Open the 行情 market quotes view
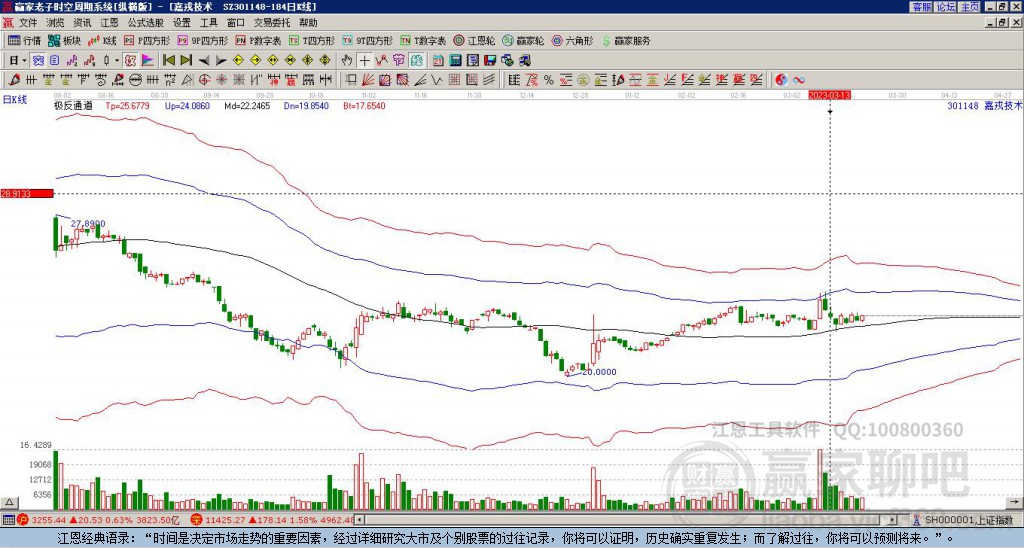1024x548 pixels. click(x=24, y=40)
